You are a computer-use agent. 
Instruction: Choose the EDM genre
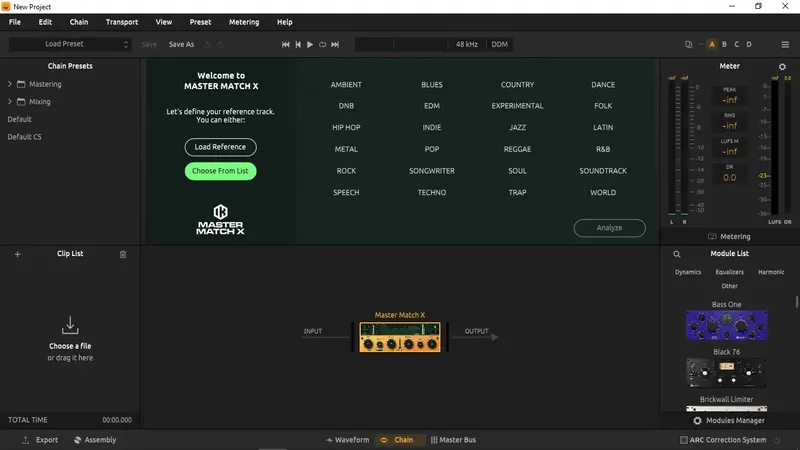432,106
